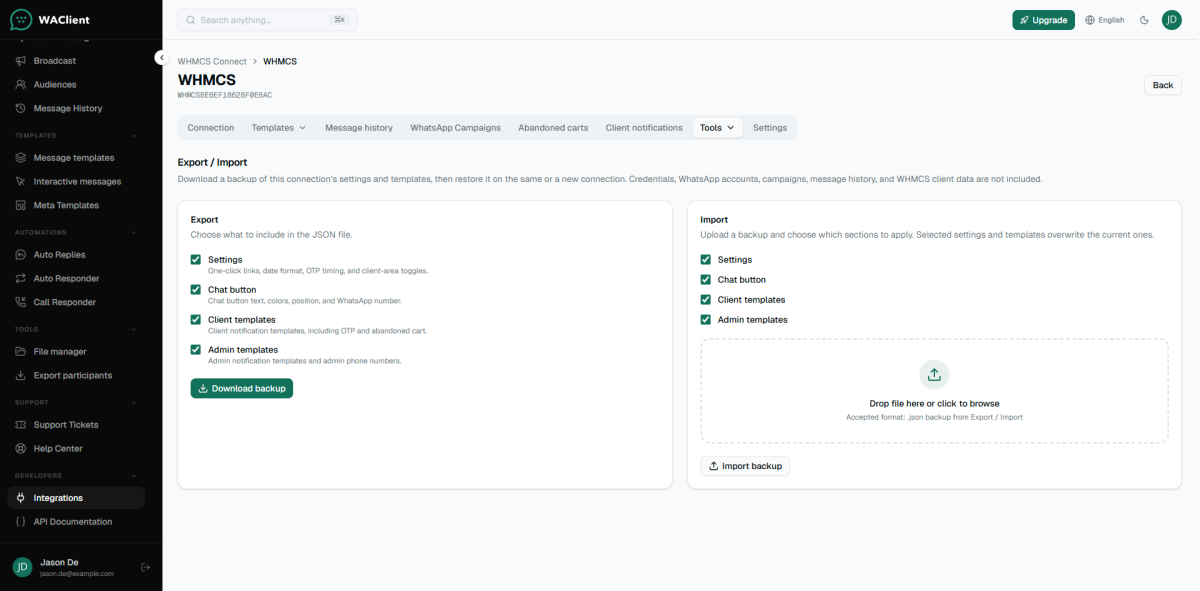Open Audiences people icon in sidebar
Viewport: 1200px width, 591px height.
(x=21, y=85)
